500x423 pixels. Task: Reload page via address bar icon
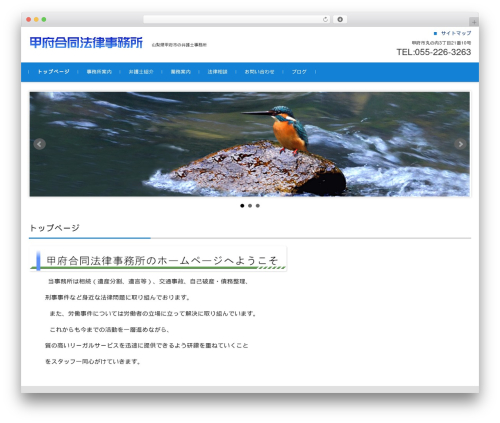pos(325,19)
